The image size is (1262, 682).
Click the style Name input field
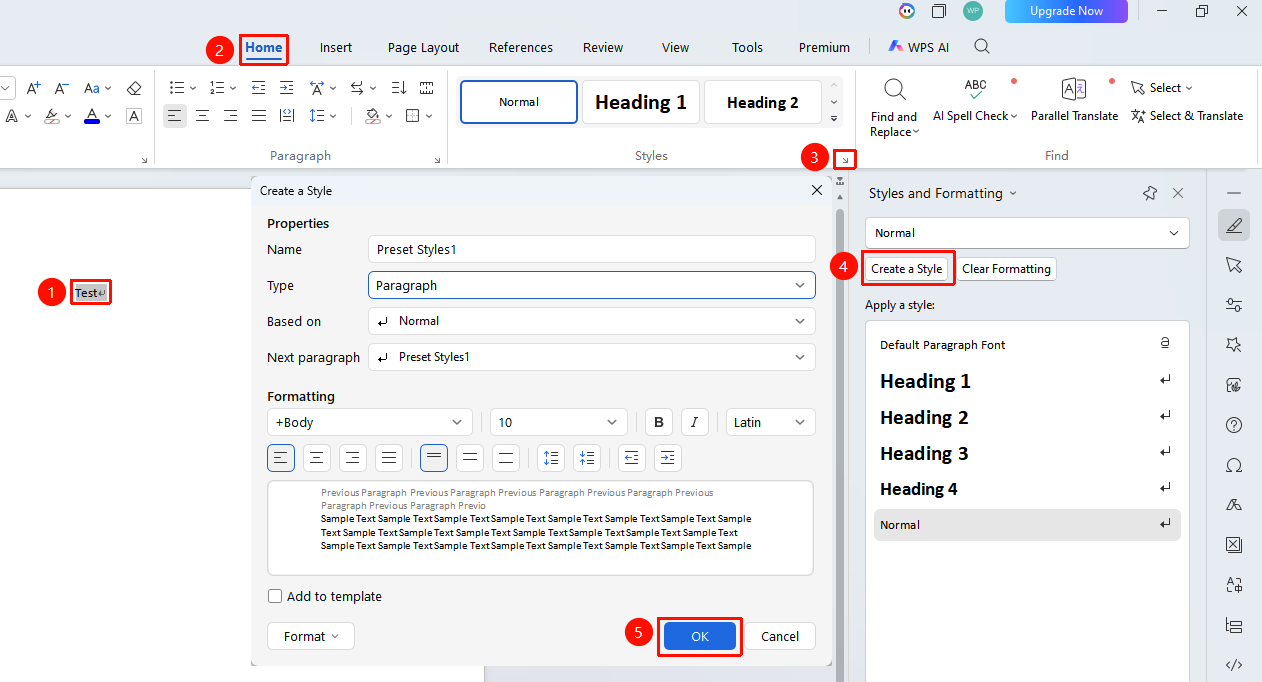tap(592, 249)
